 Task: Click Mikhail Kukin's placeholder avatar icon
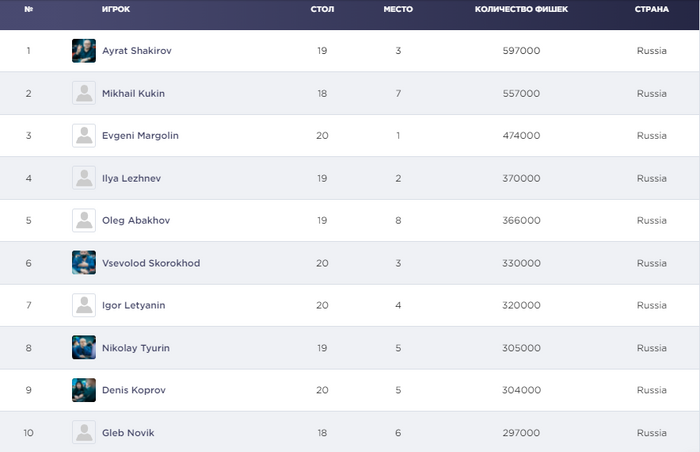click(x=84, y=93)
